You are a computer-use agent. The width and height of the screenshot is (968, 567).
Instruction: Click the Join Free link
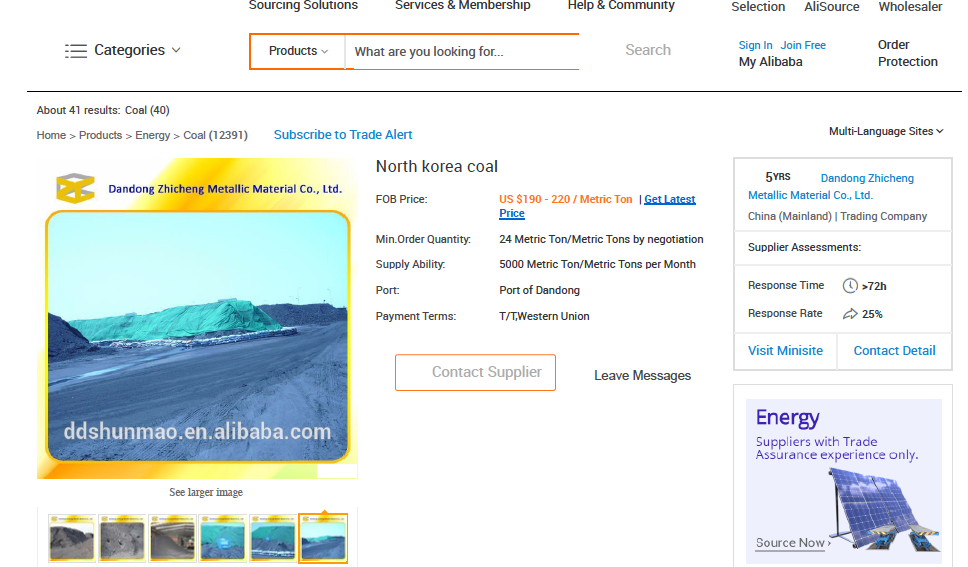(803, 45)
